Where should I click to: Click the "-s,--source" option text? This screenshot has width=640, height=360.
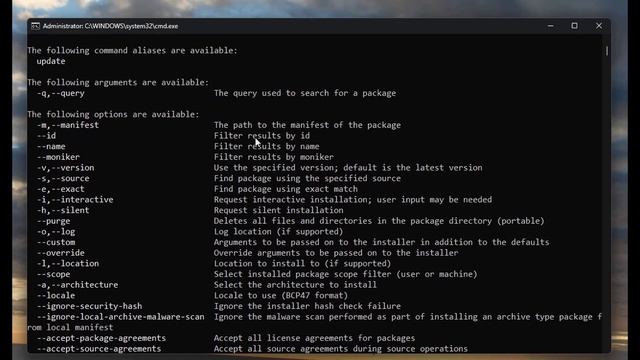tap(63, 178)
